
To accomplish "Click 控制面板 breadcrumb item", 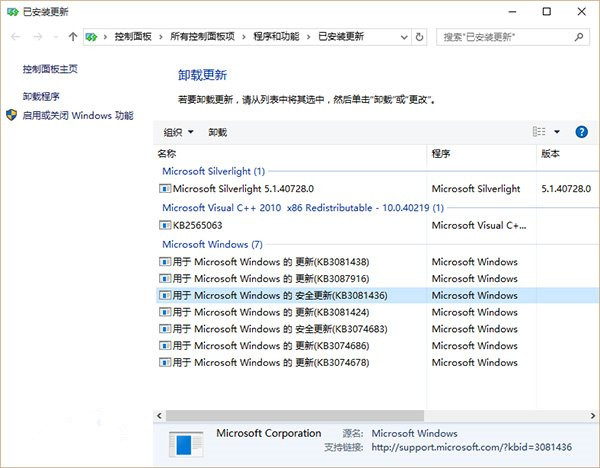I will (x=133, y=37).
